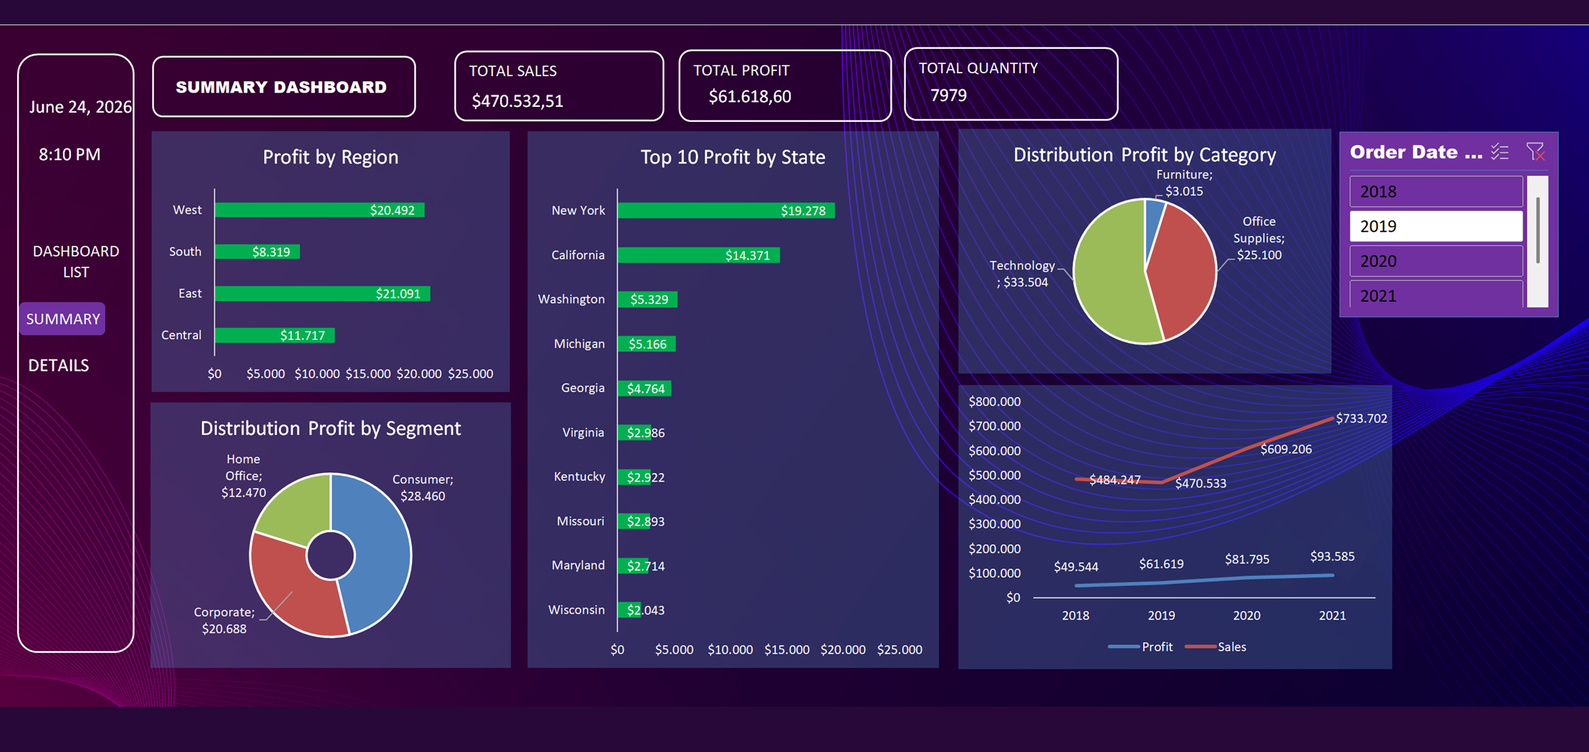Clear the Order Date slicer filter

(1535, 152)
